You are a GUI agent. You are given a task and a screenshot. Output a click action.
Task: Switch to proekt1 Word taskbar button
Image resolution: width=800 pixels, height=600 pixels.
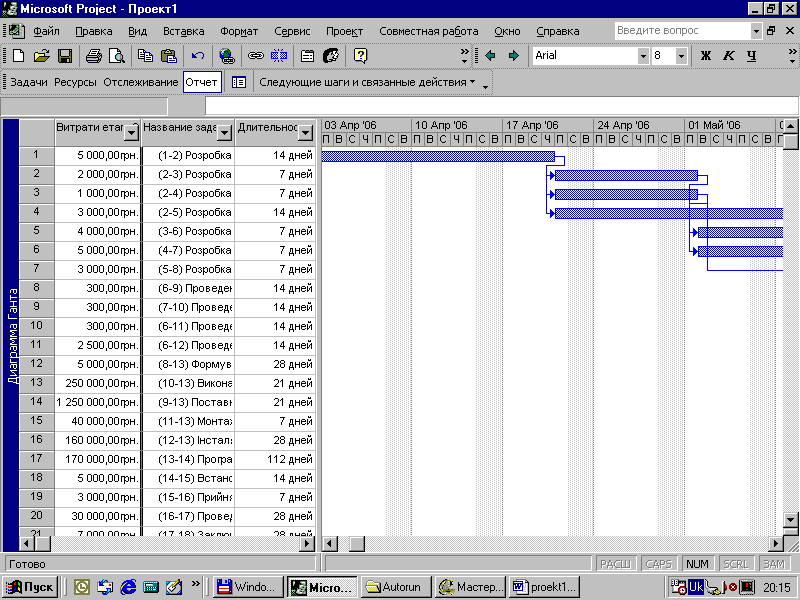tap(545, 587)
